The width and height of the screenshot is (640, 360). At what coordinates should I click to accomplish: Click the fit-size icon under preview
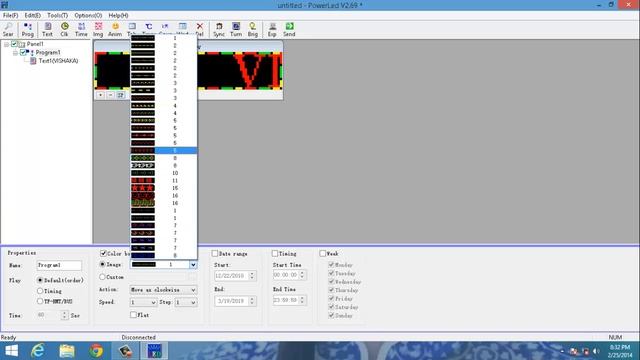(120, 95)
